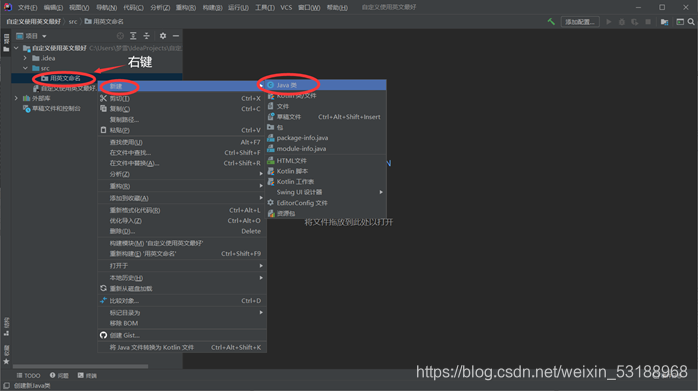Open the 终端 terminal tool window

click(87, 376)
